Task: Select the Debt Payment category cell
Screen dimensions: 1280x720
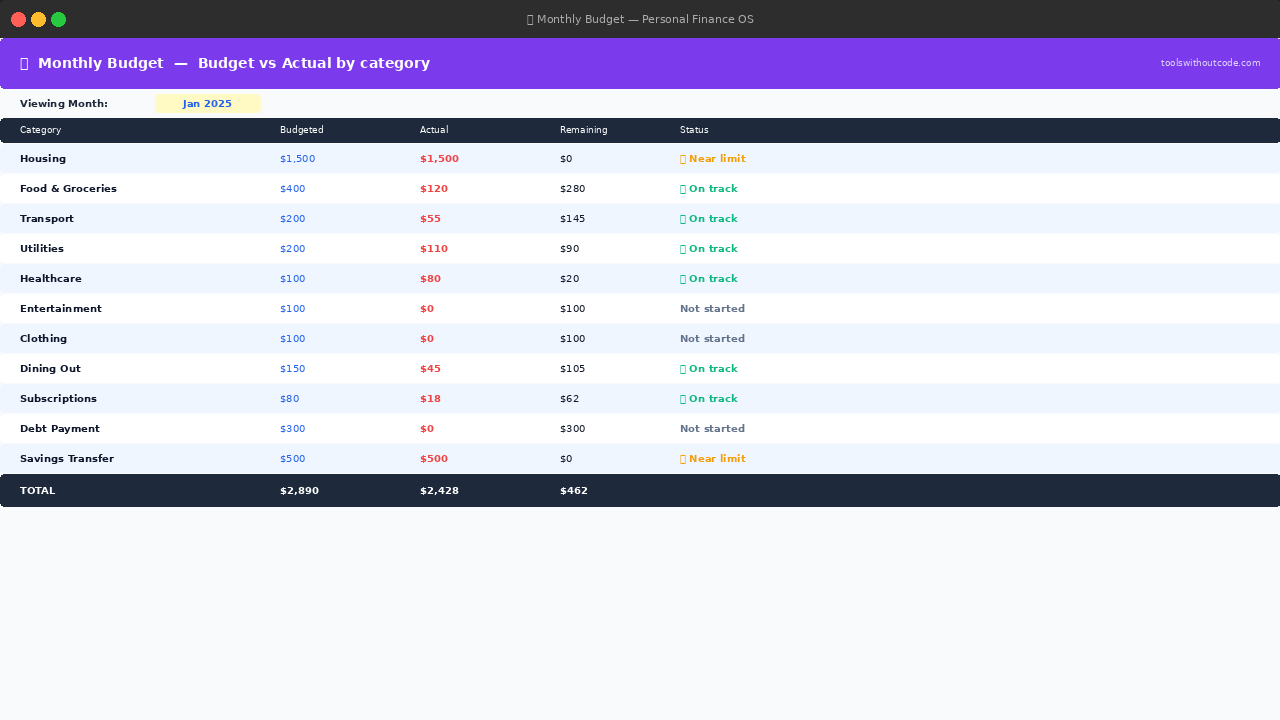Action: [60, 429]
